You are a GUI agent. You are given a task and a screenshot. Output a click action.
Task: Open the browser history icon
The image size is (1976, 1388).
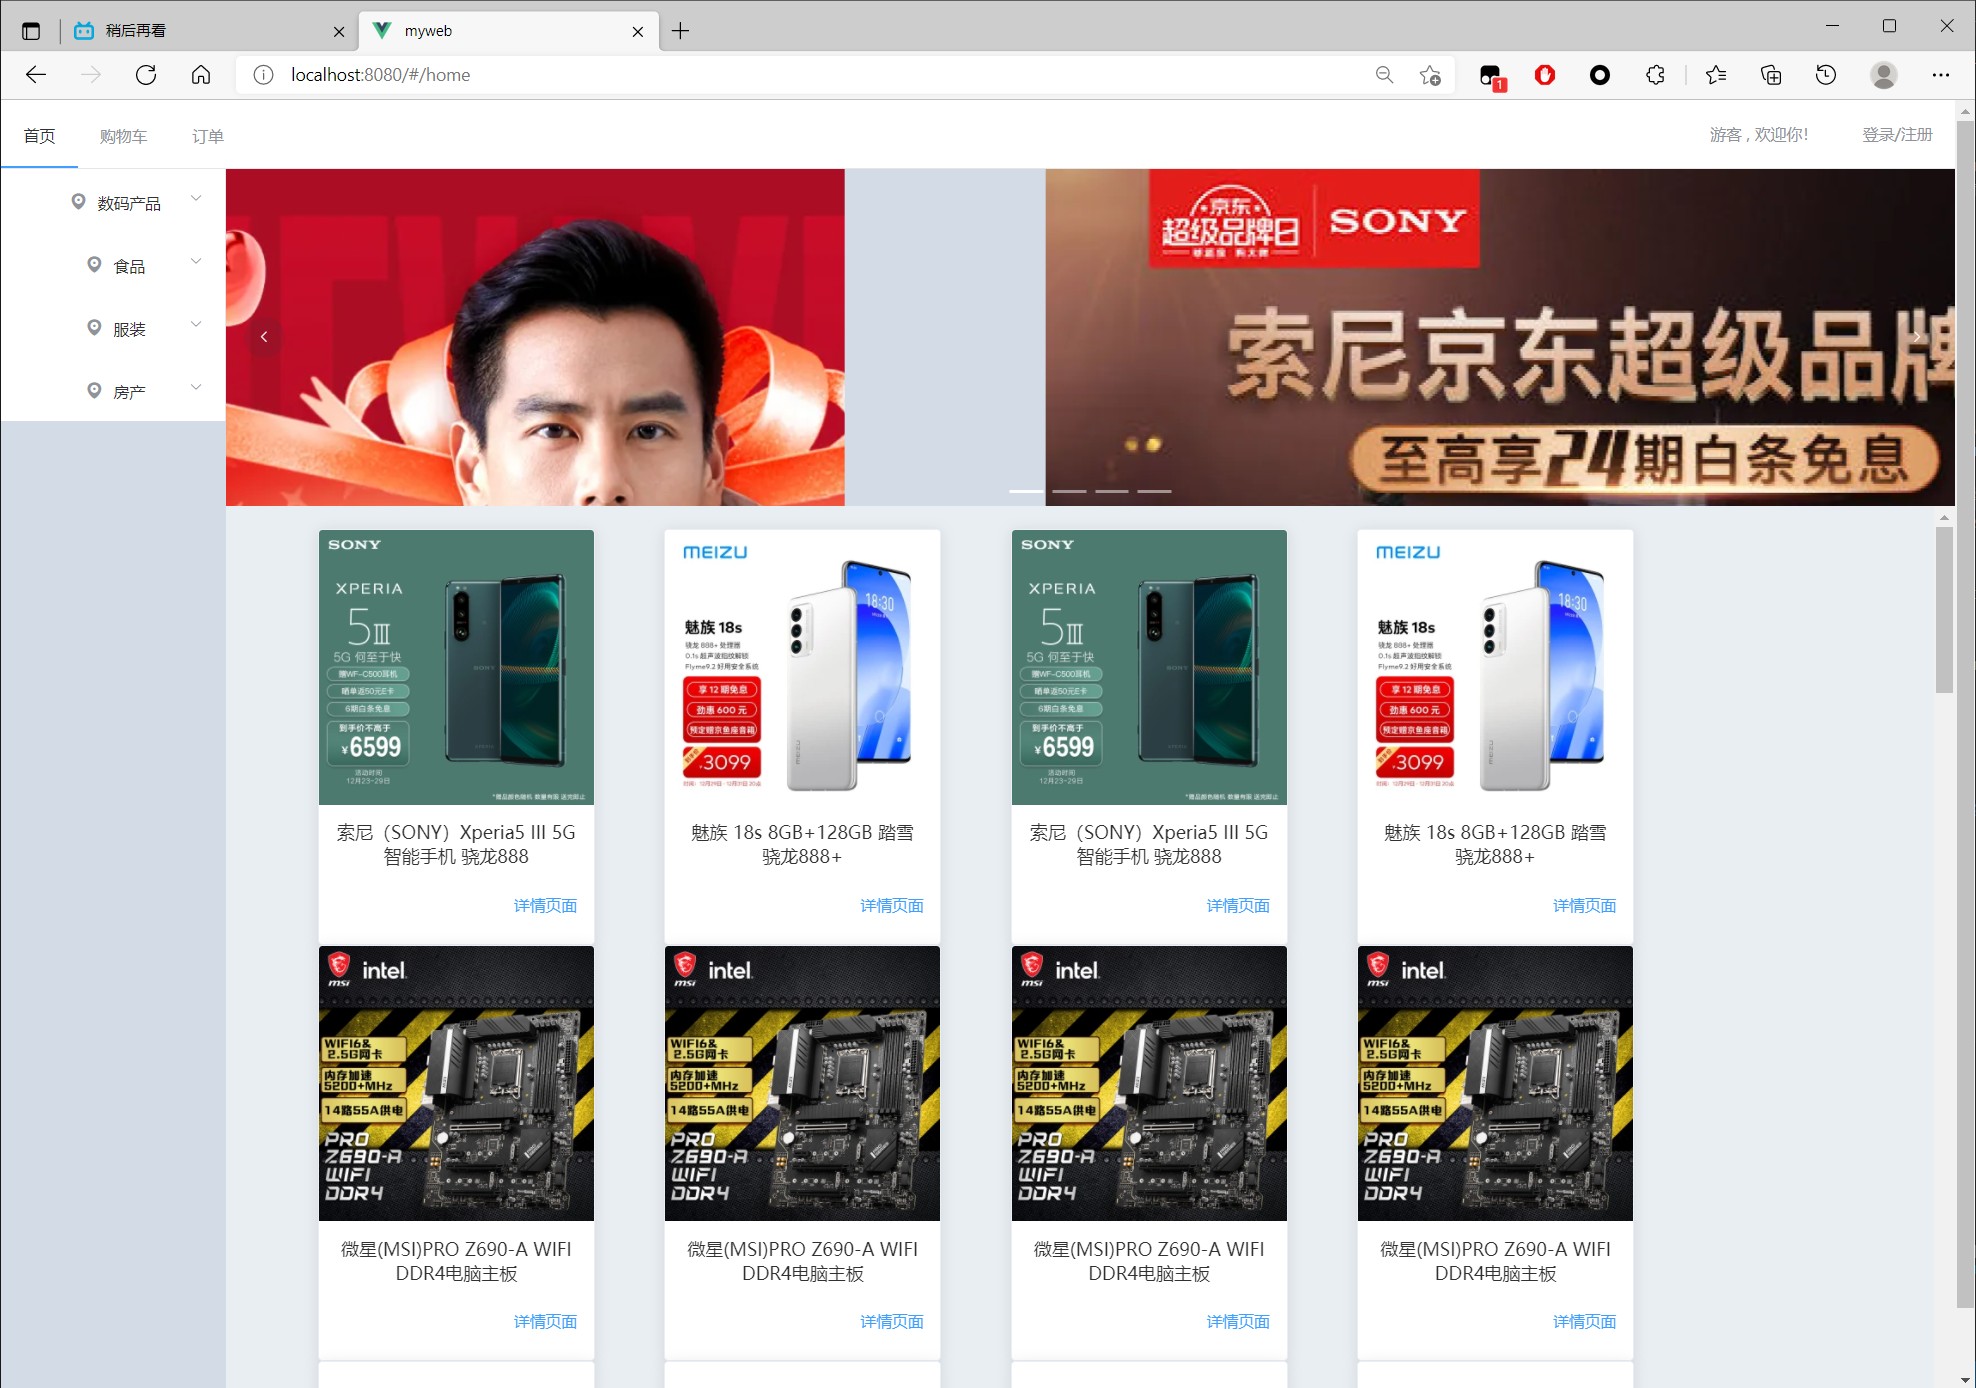pyautogui.click(x=1825, y=74)
